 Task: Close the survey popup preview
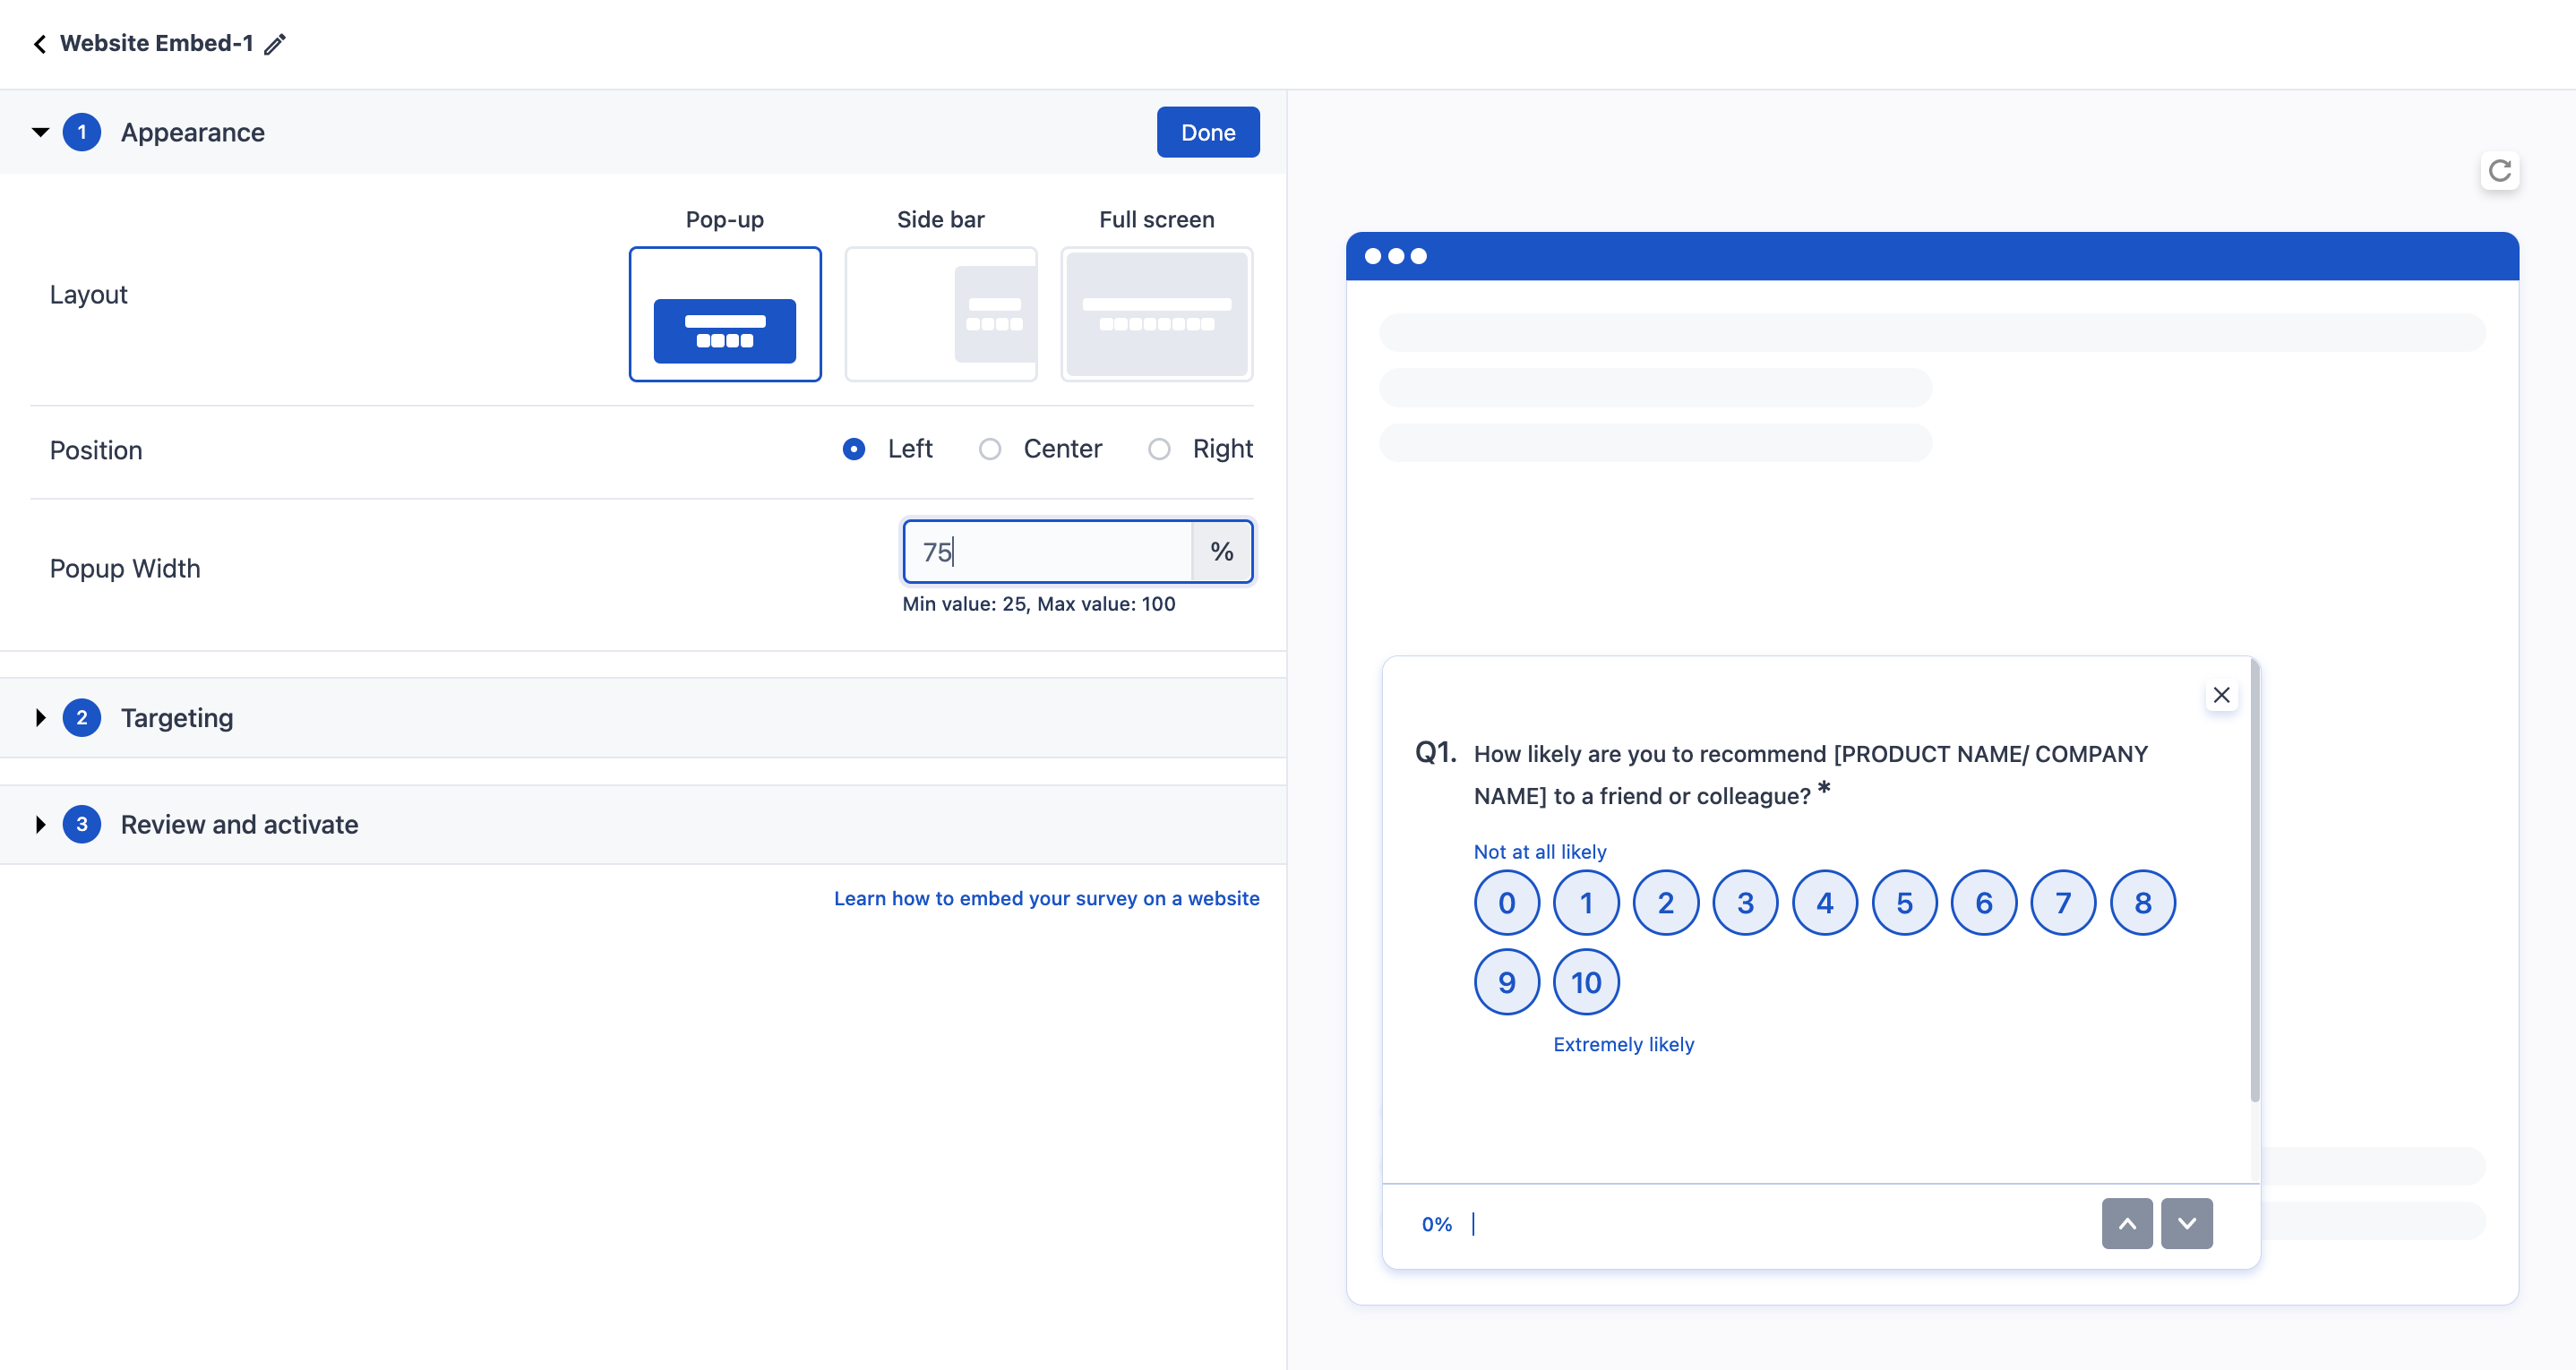(2221, 695)
